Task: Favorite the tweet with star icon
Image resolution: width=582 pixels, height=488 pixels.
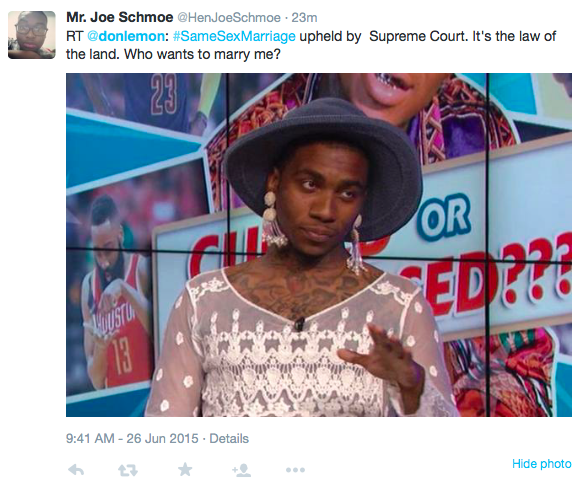Action: pyautogui.click(x=185, y=469)
